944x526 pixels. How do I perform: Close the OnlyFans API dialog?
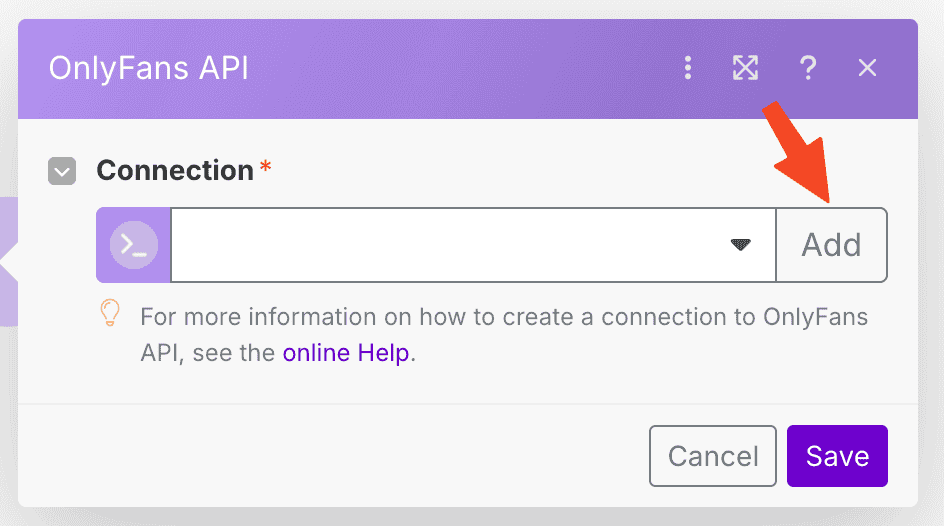(x=867, y=68)
